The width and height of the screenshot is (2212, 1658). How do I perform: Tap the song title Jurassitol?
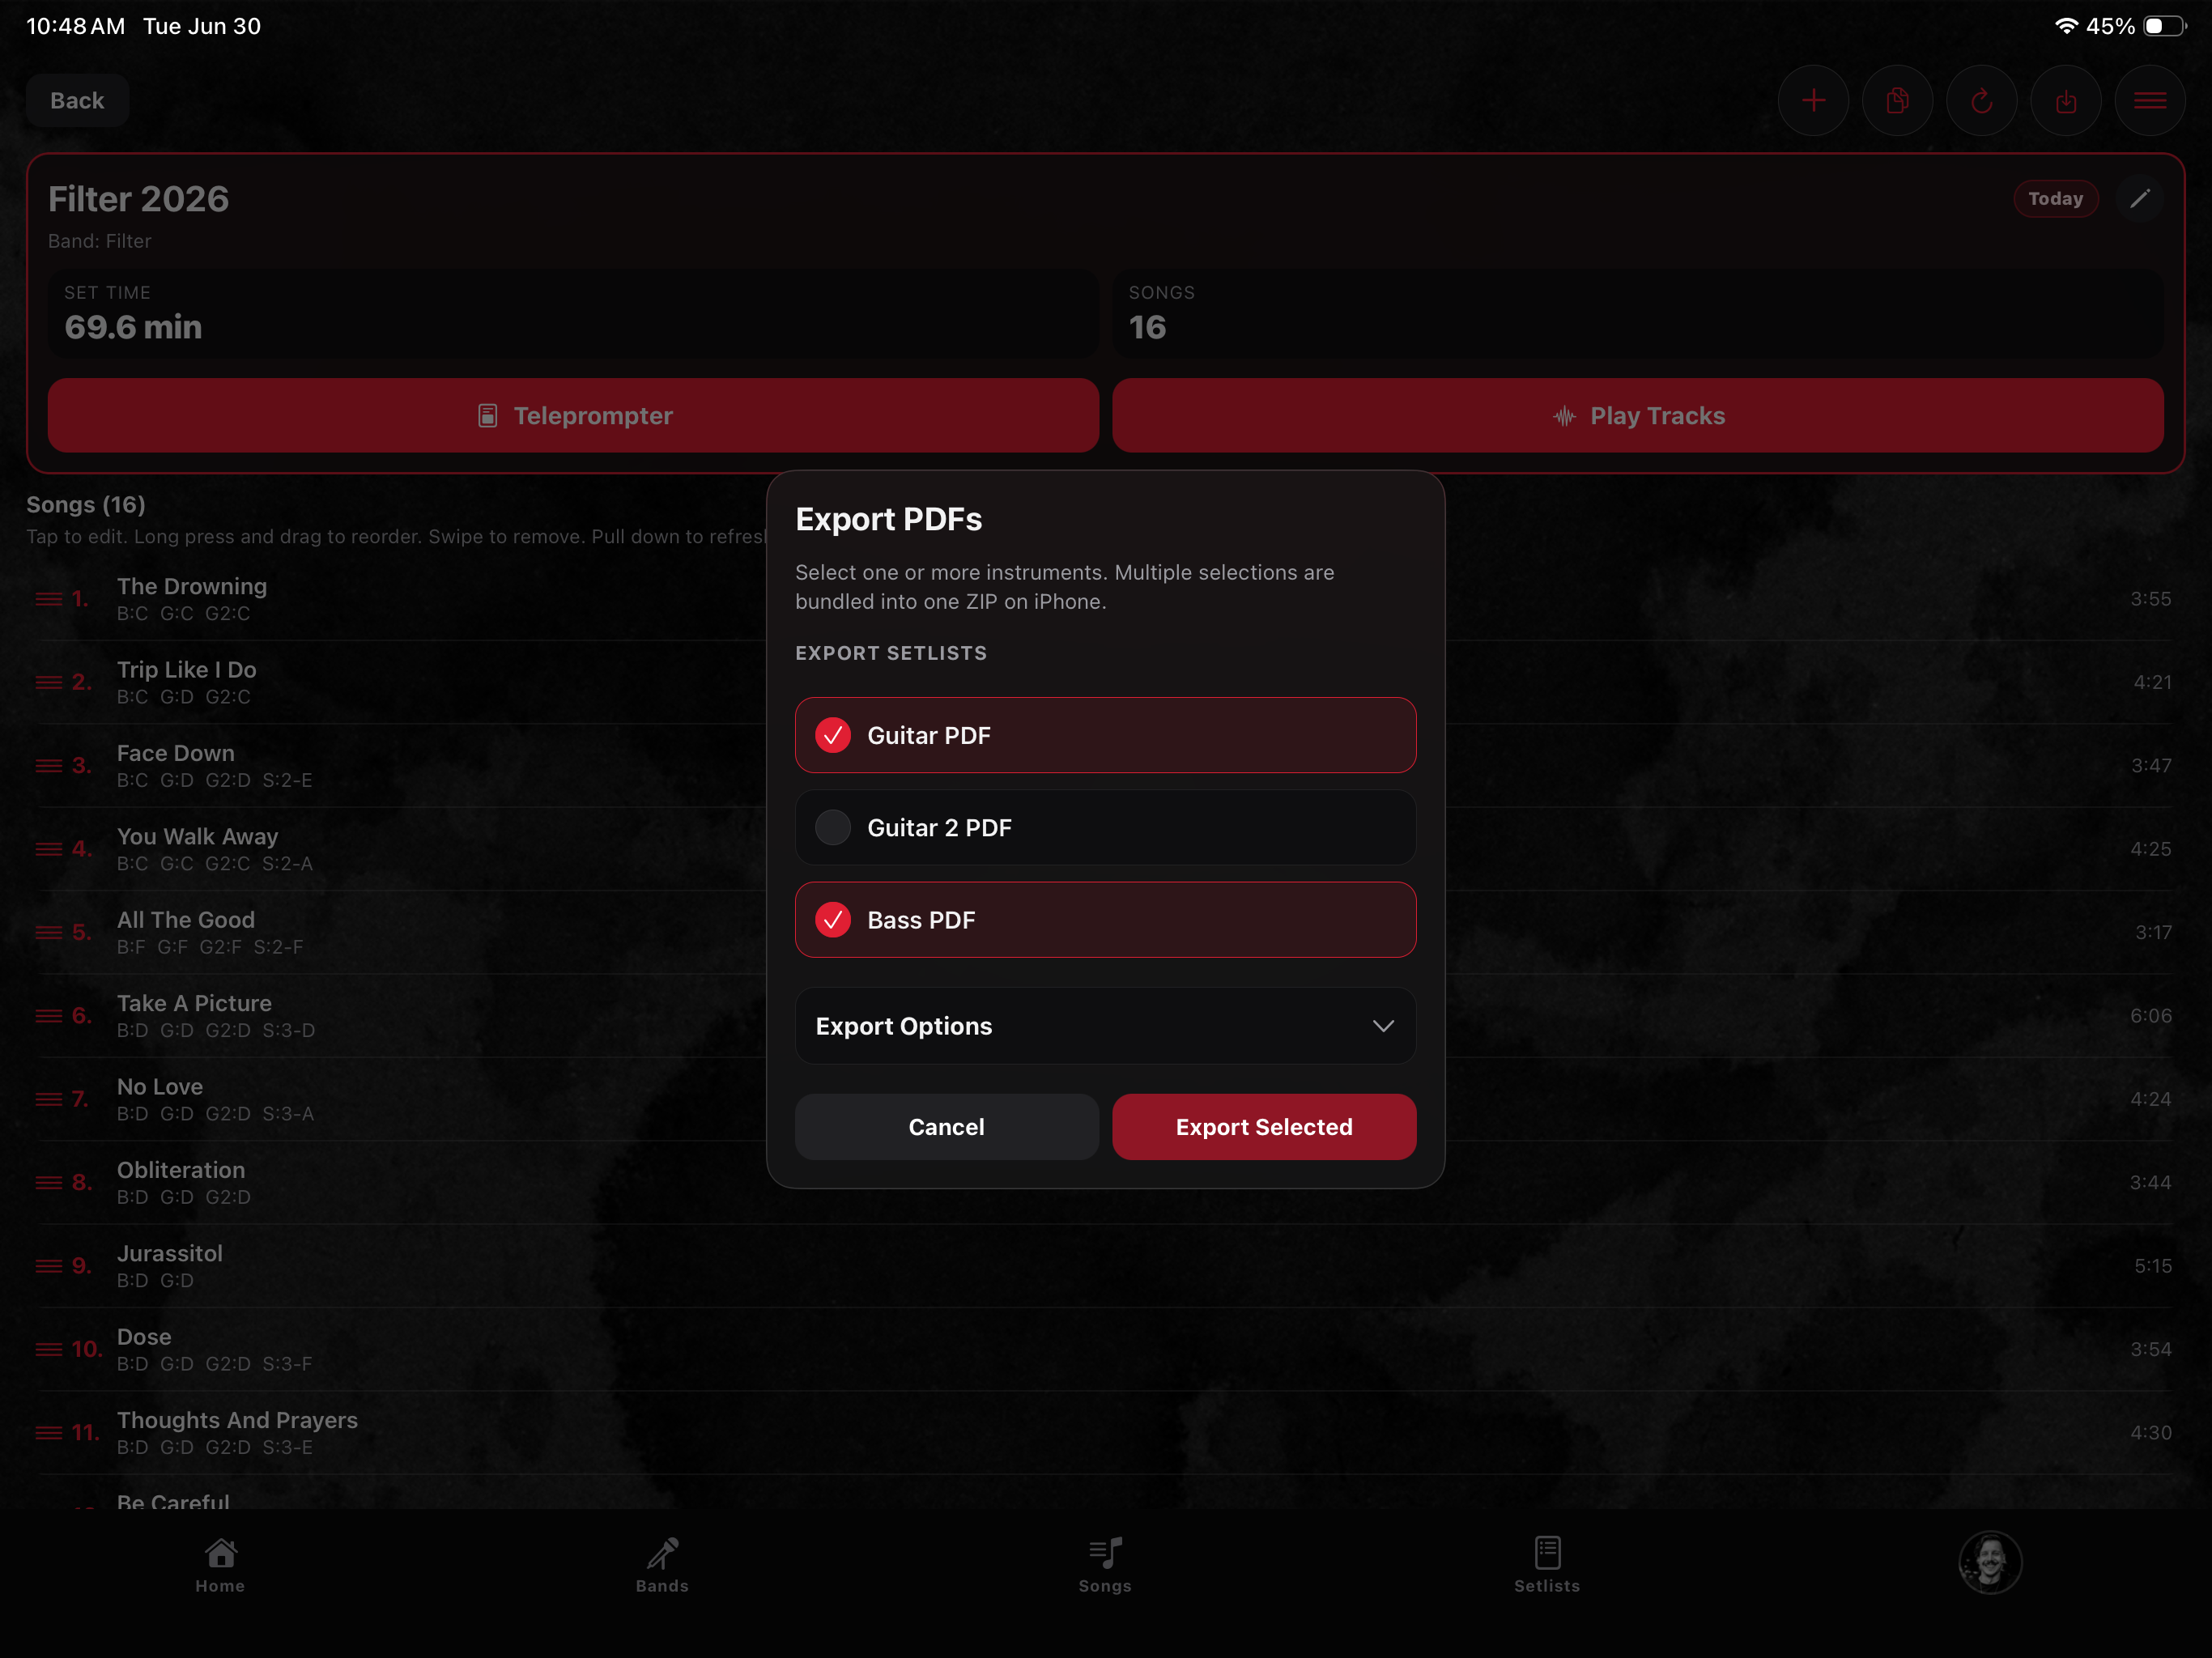click(x=170, y=1253)
